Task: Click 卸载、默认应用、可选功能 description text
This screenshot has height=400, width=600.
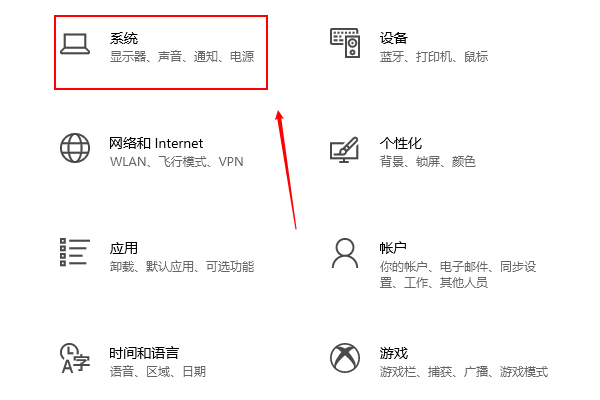Action: [182, 266]
